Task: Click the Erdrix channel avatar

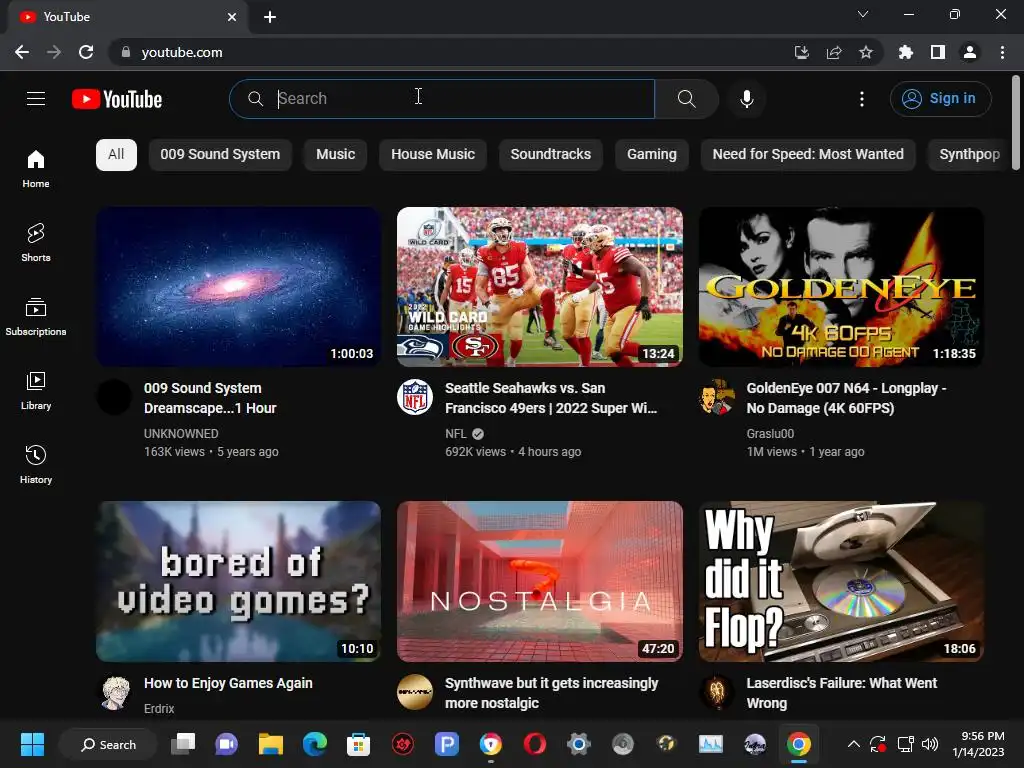Action: coord(114,692)
